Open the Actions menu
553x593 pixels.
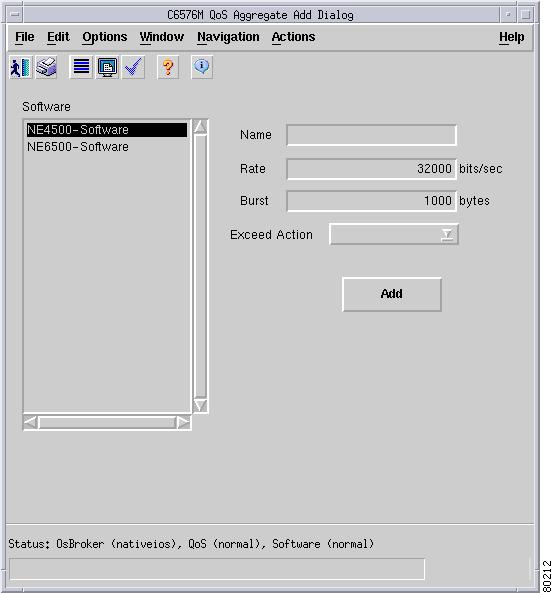[294, 37]
